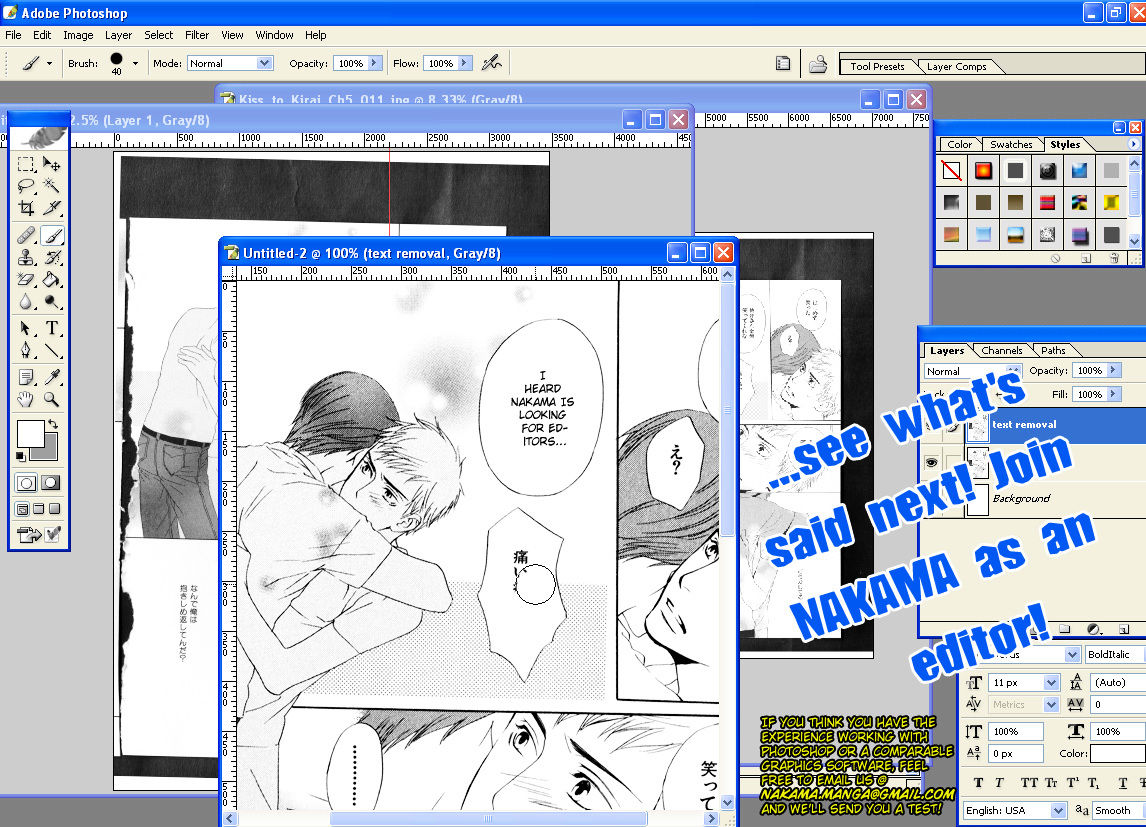Screen dimensions: 1146x827
Task: Open the File menu
Action: click(x=13, y=35)
